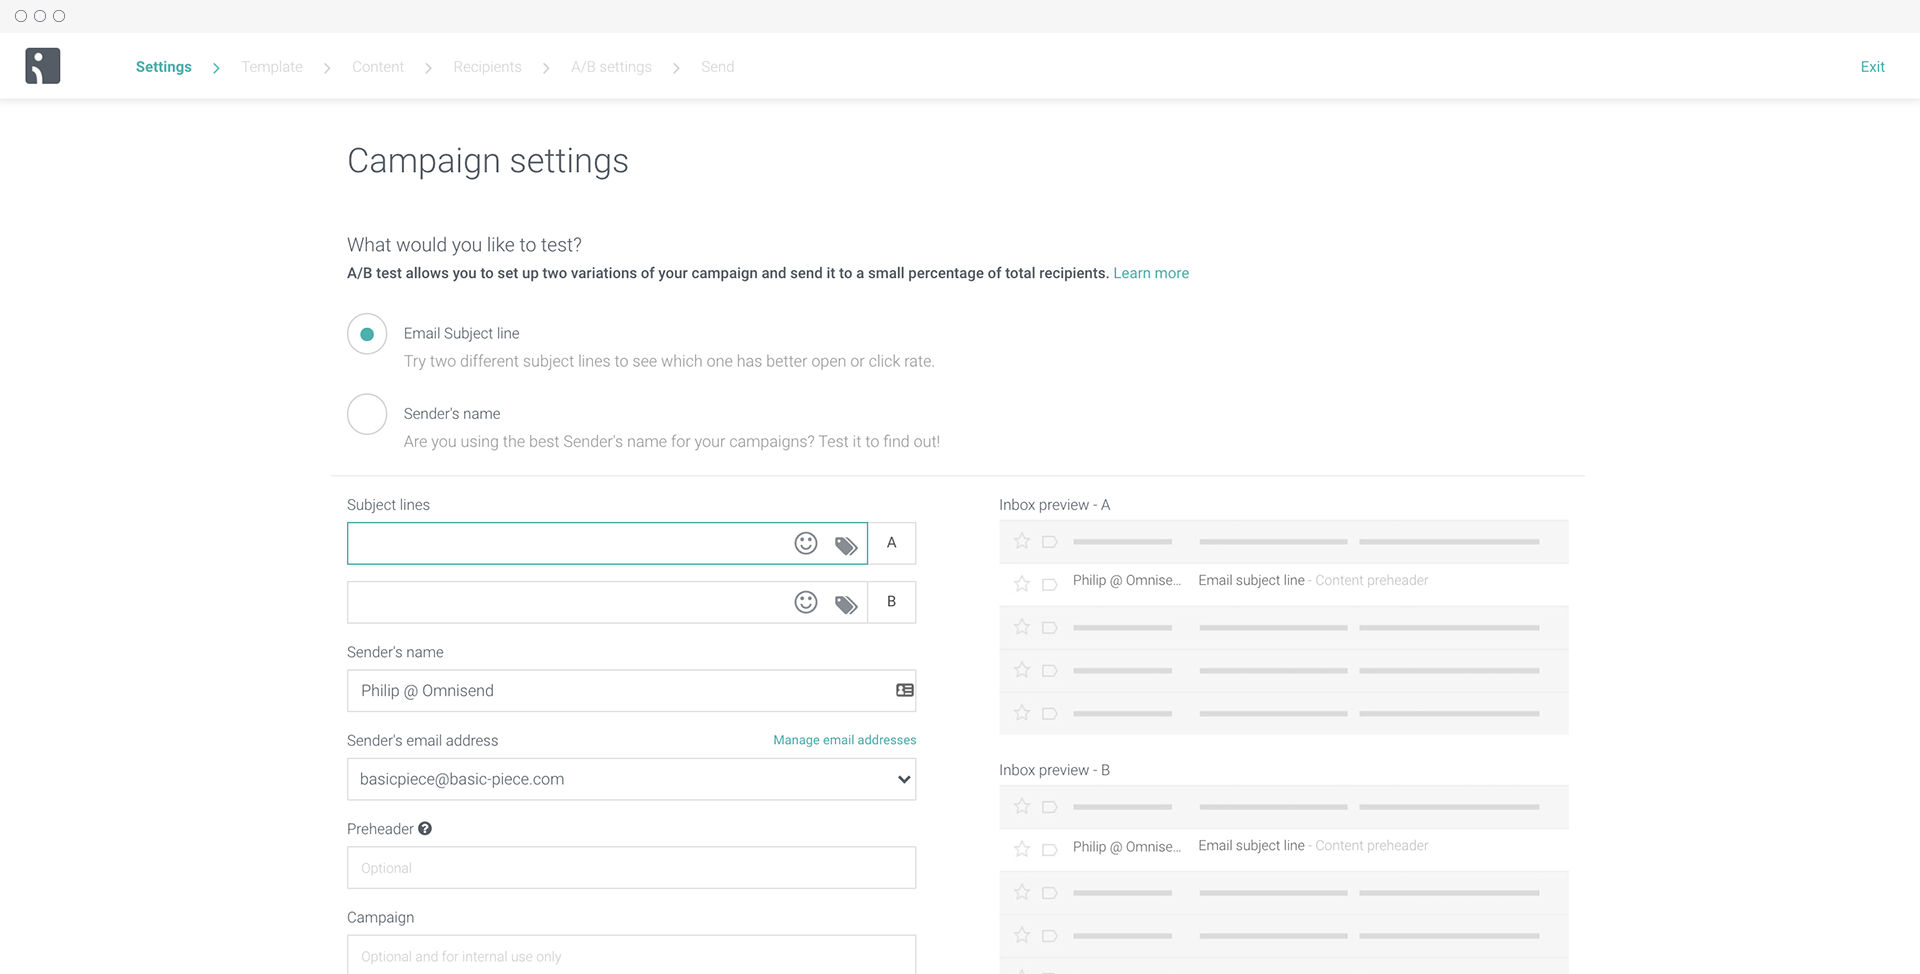Screen dimensions: 1920x974
Task: Click the Preheader optional input field
Action: (631, 868)
